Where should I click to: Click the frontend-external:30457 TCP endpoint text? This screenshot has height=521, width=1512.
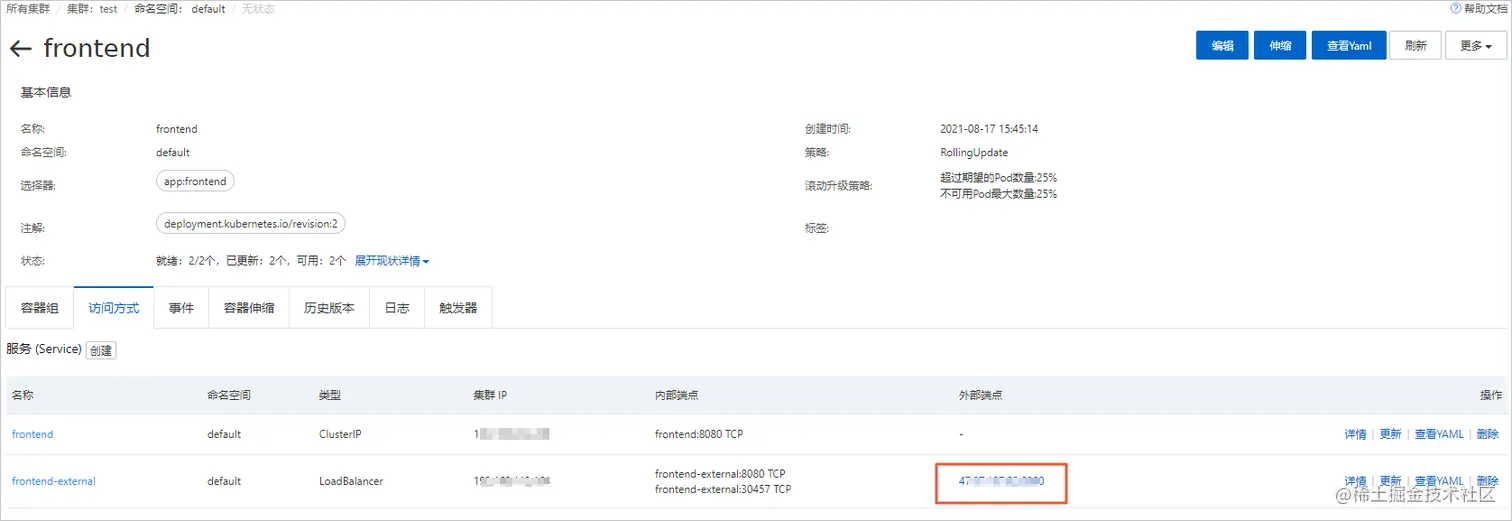coord(723,489)
